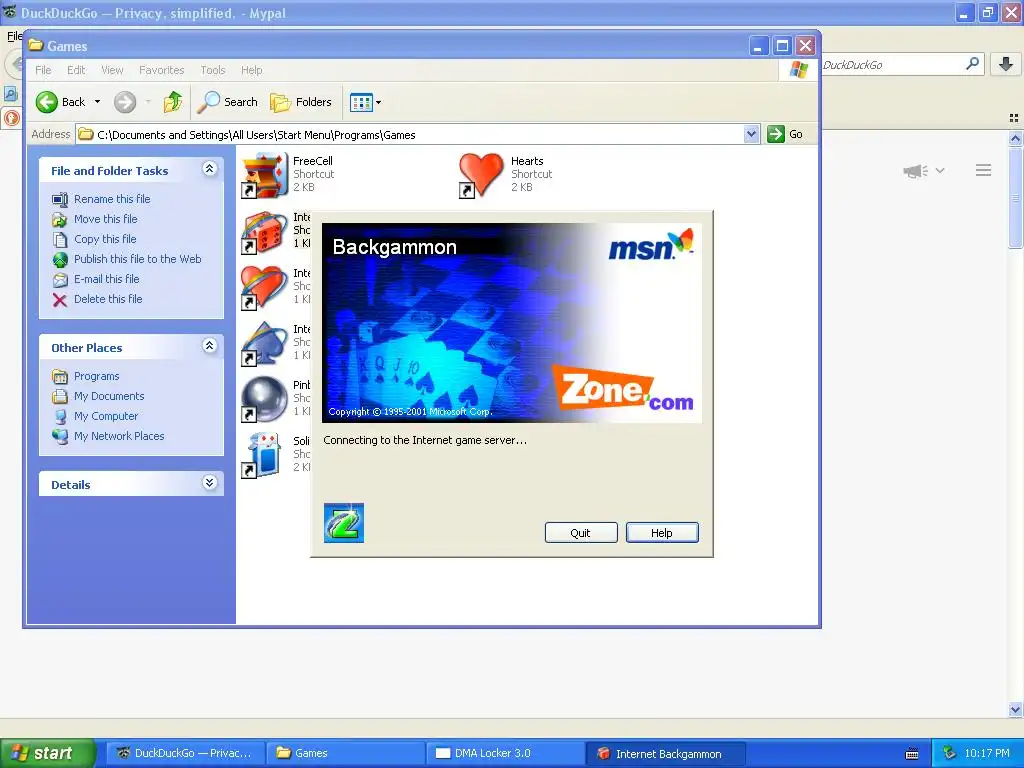Select the Solitaire shortcut icon
Viewport: 1024px width, 768px height.
click(264, 455)
